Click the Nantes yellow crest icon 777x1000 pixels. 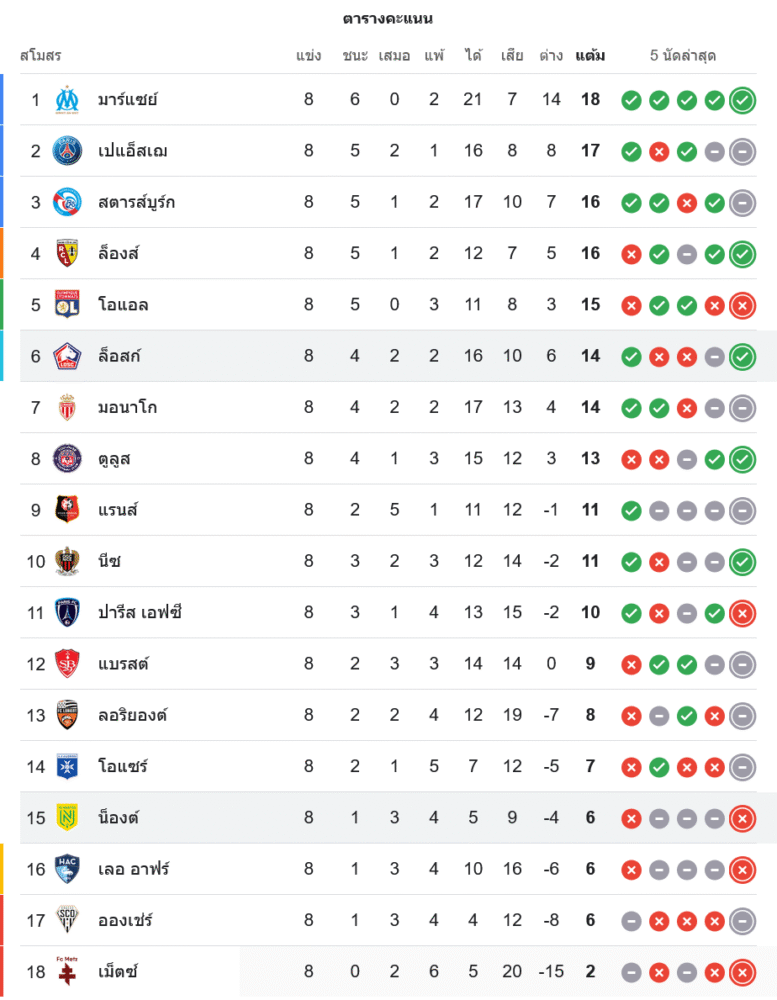[67, 817]
